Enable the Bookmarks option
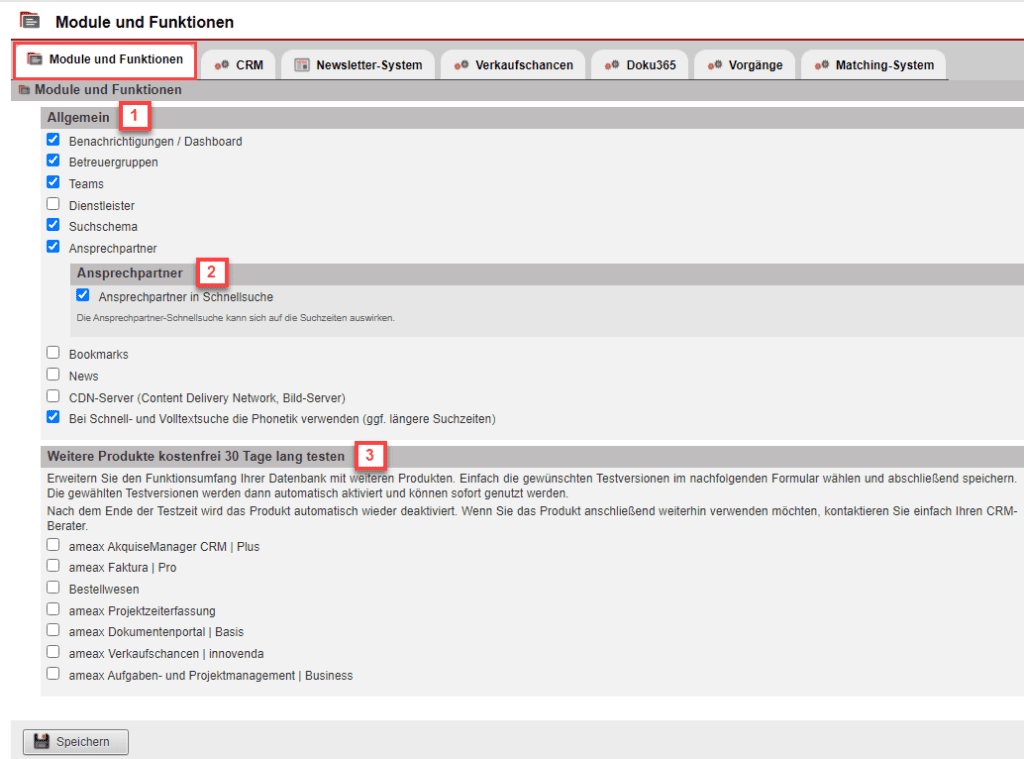The image size is (1024, 759). [52, 353]
